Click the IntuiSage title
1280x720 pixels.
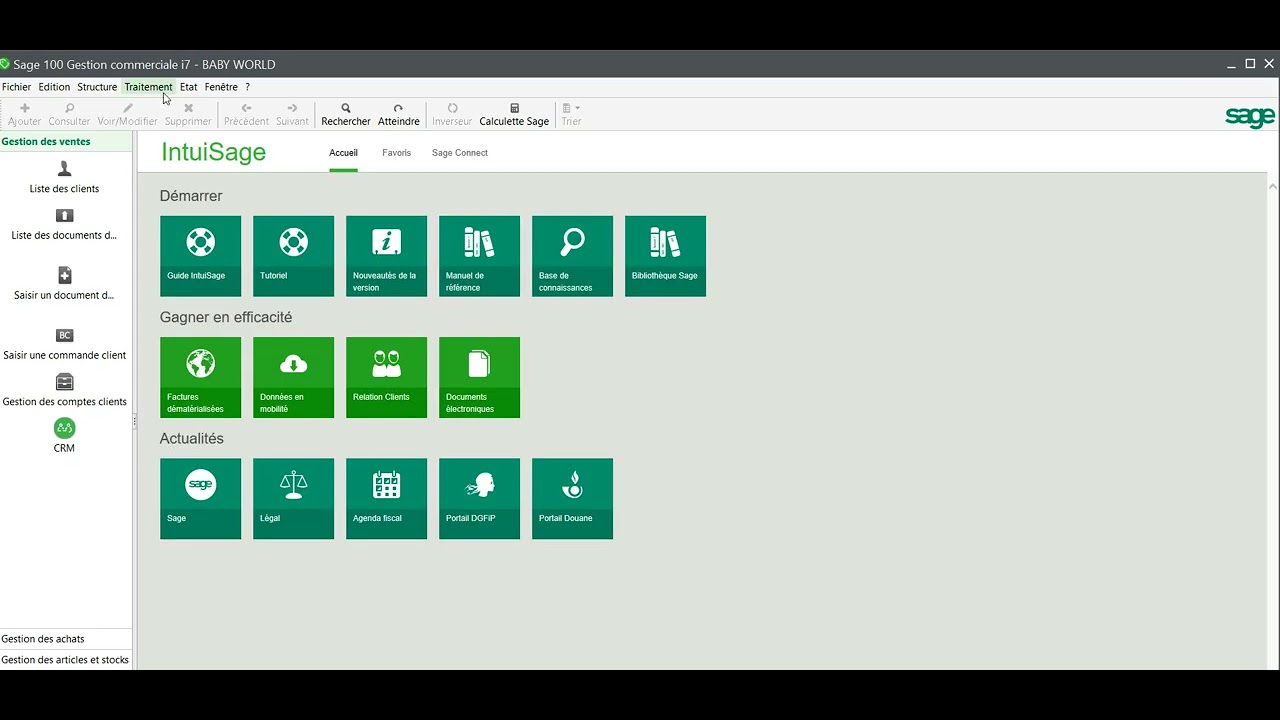click(213, 152)
